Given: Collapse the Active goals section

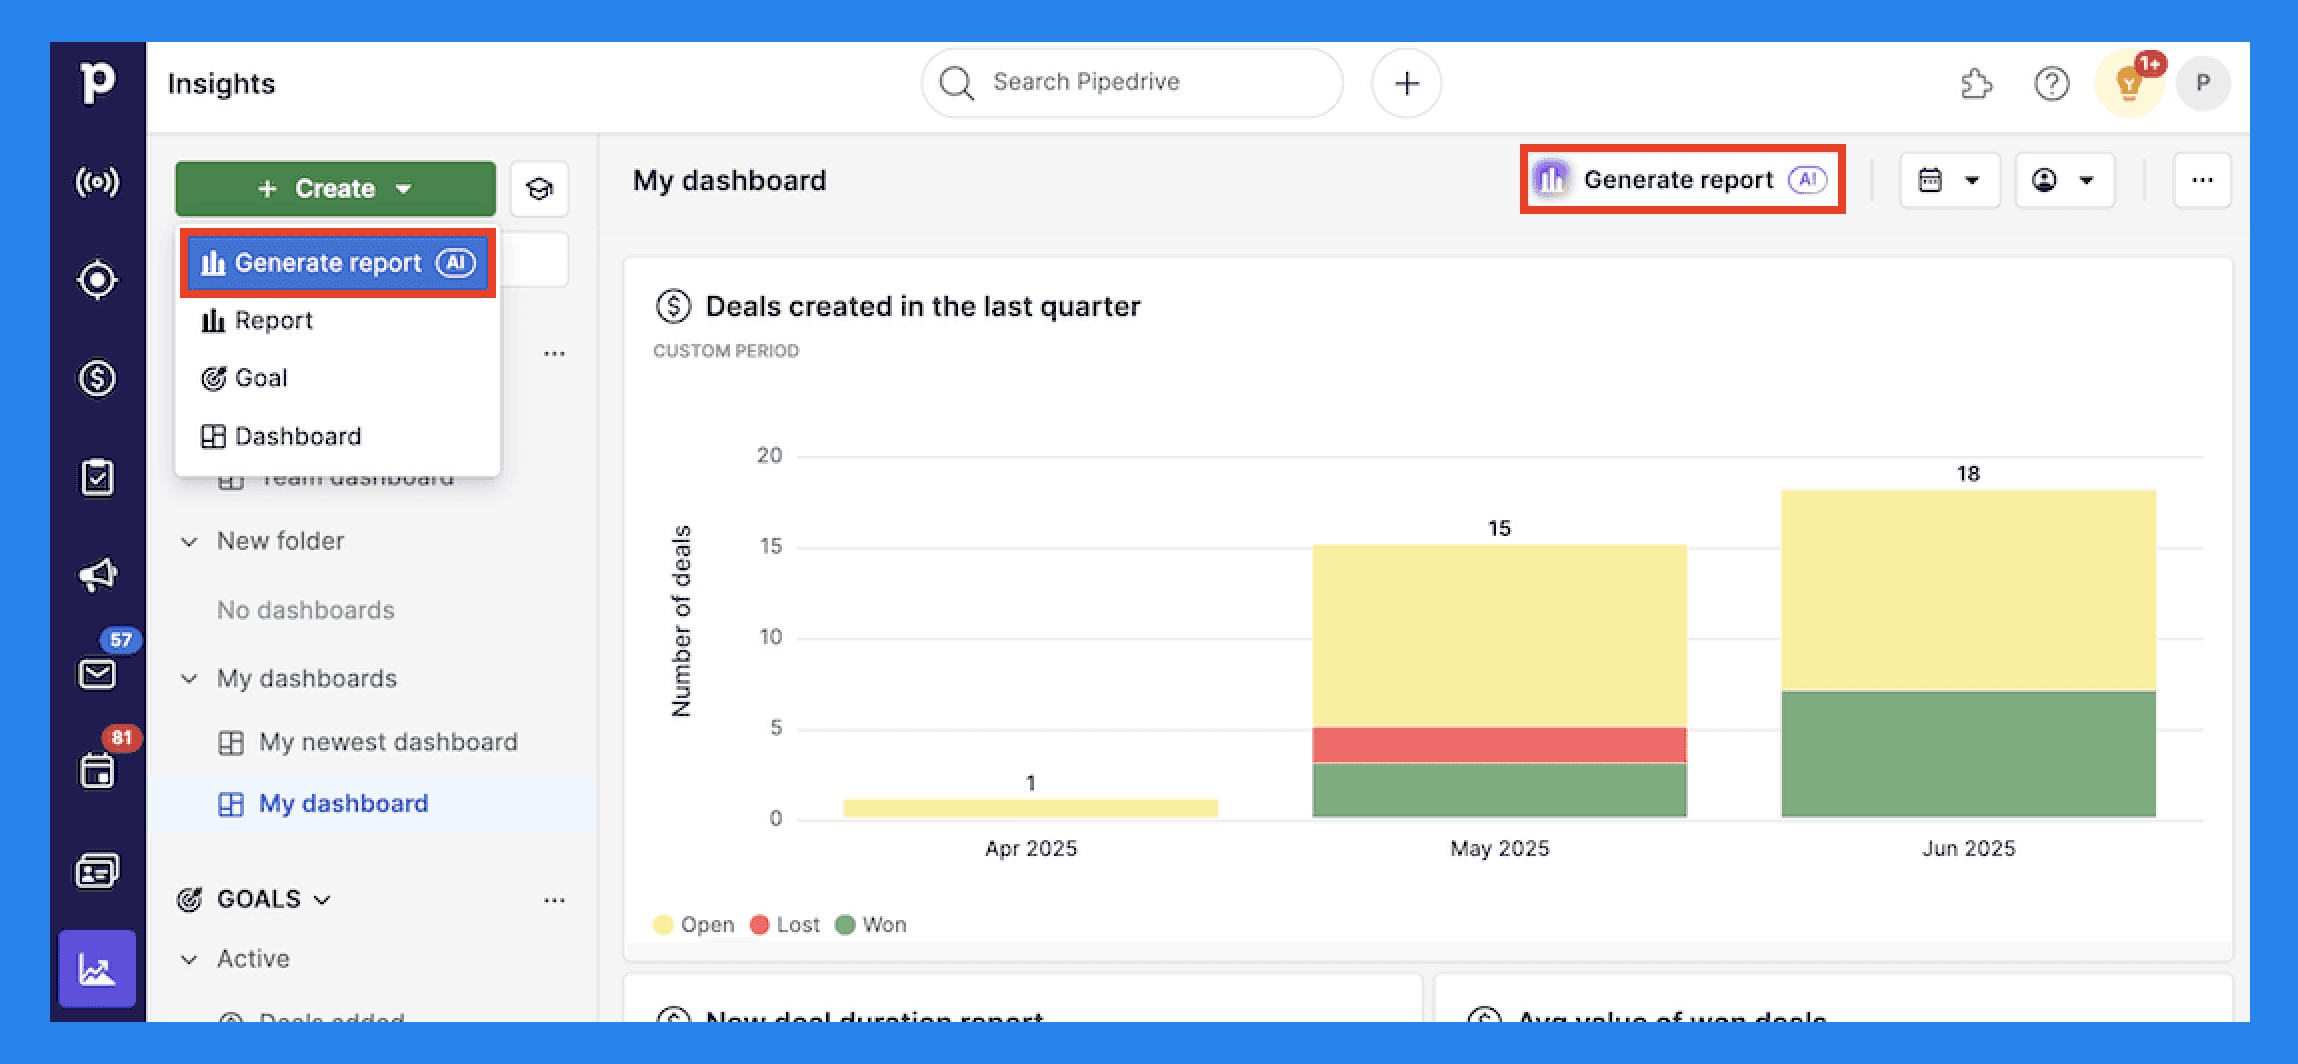Looking at the screenshot, I should (189, 959).
